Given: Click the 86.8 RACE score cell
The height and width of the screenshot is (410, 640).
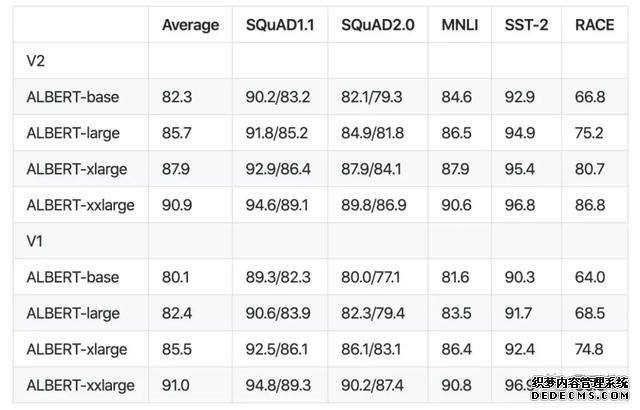Looking at the screenshot, I should point(590,205).
